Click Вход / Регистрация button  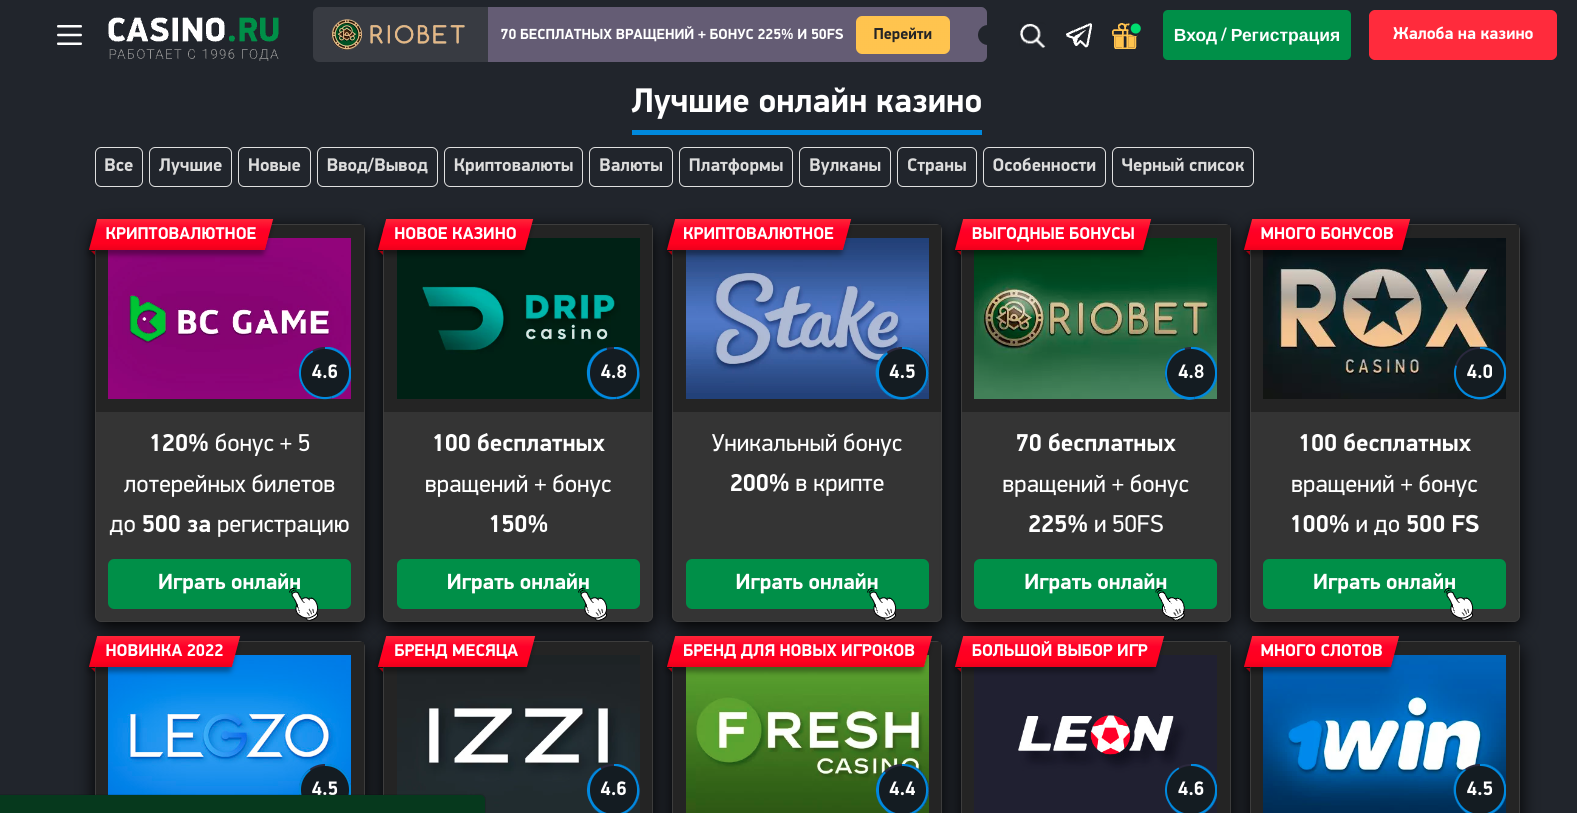[1257, 35]
